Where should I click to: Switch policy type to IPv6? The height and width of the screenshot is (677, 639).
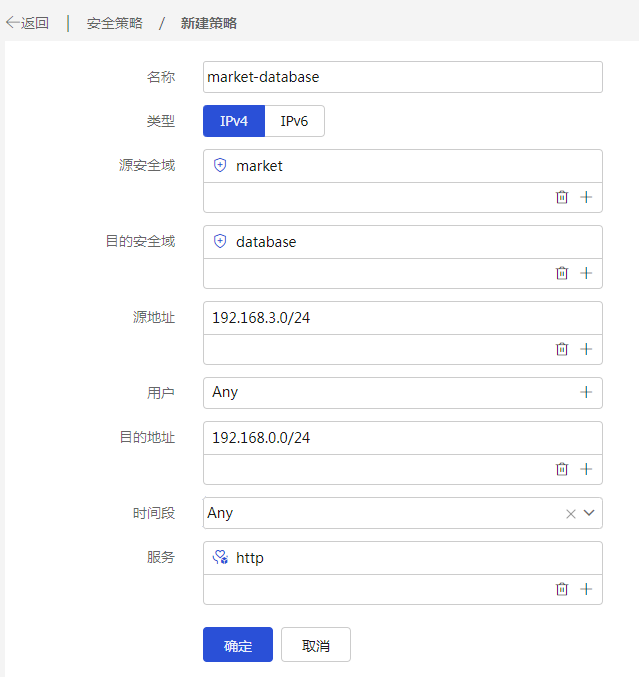pos(294,121)
